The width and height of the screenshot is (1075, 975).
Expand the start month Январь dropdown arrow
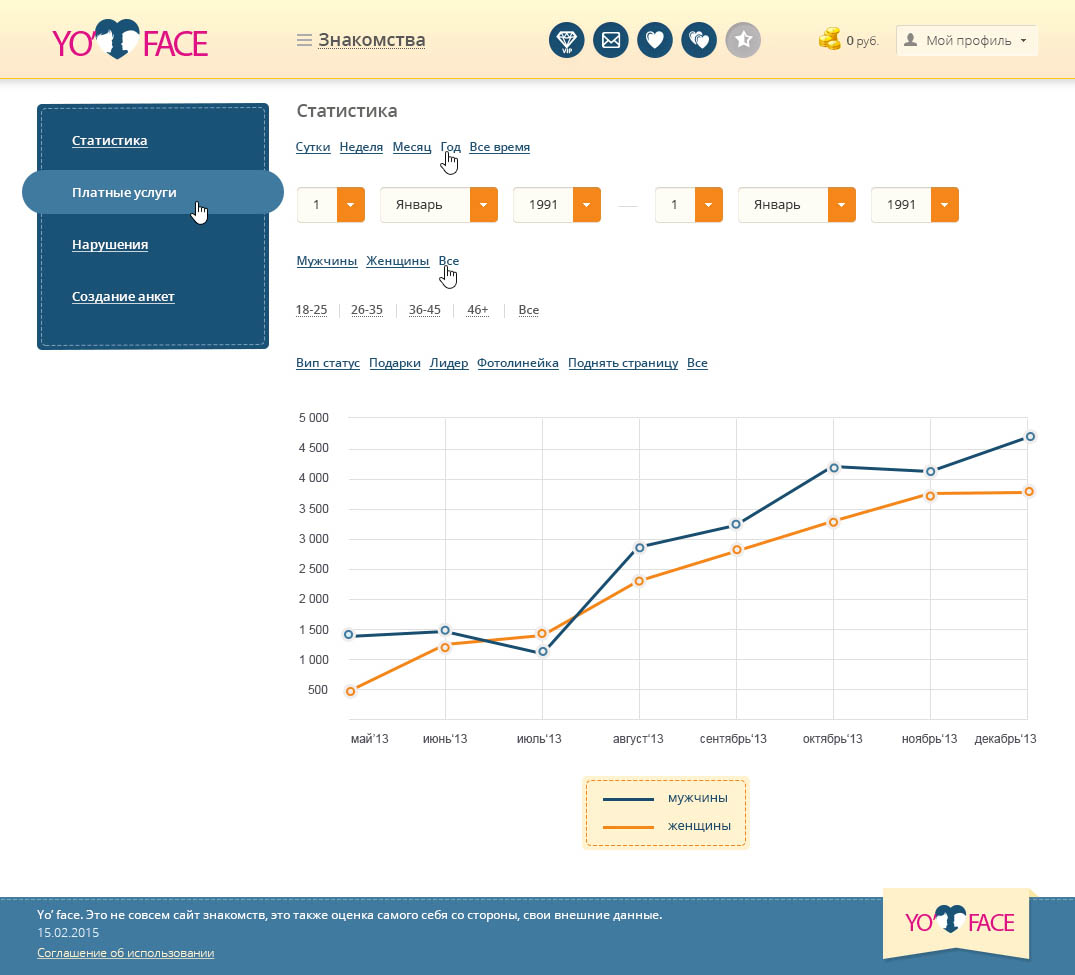click(483, 204)
